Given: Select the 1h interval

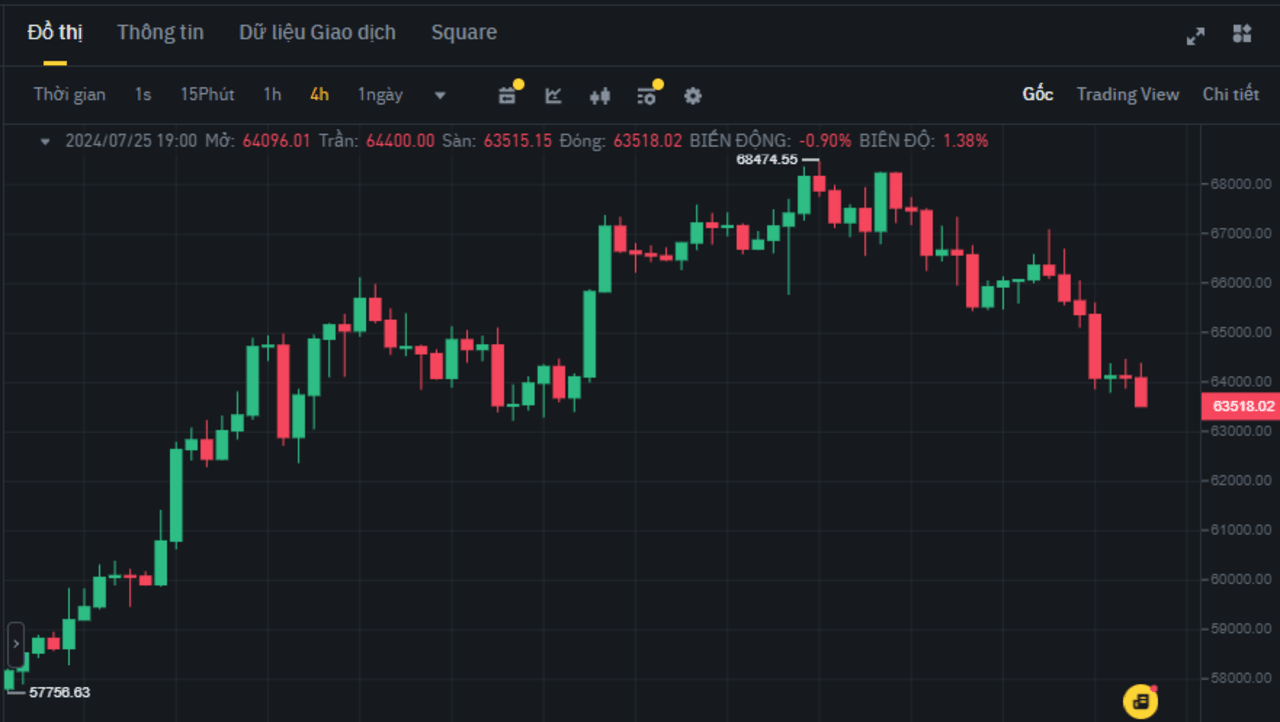Looking at the screenshot, I should click(x=272, y=94).
